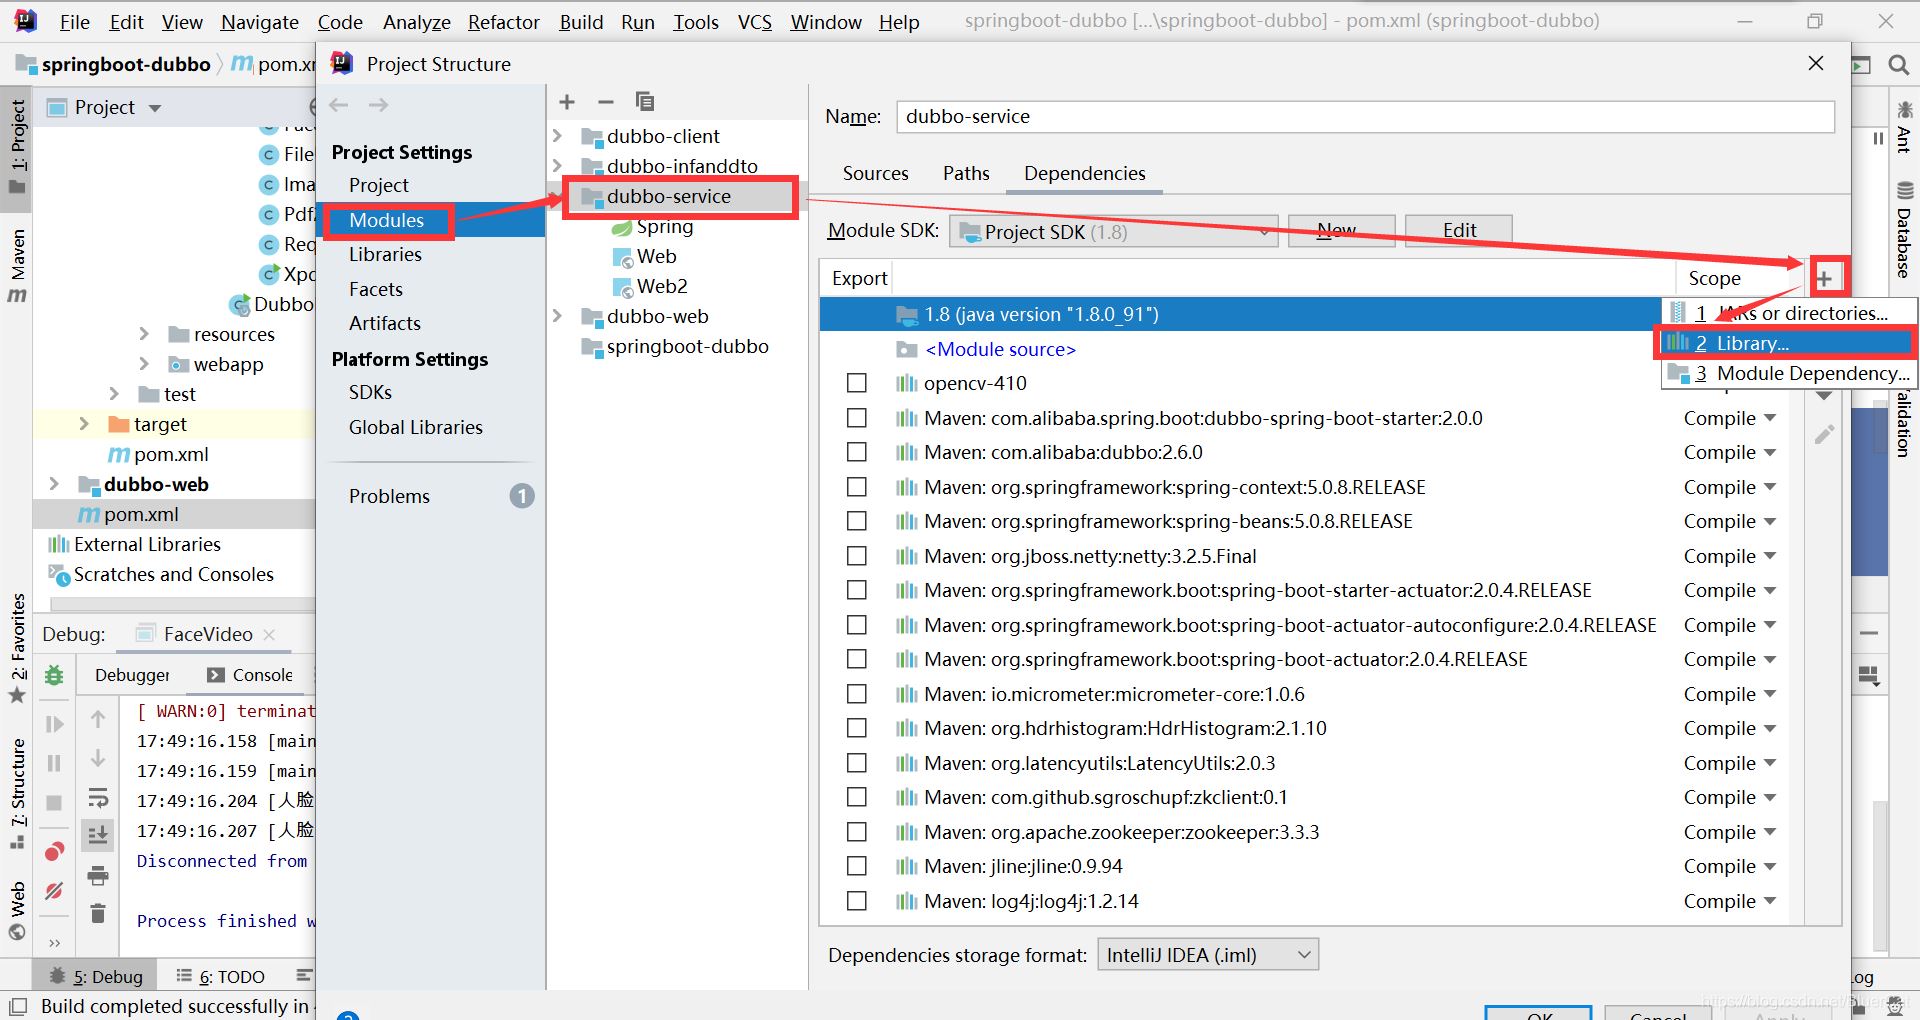Screen dimensions: 1920x1020
Task: Enable export checkbox for opencv-410
Action: click(x=856, y=383)
